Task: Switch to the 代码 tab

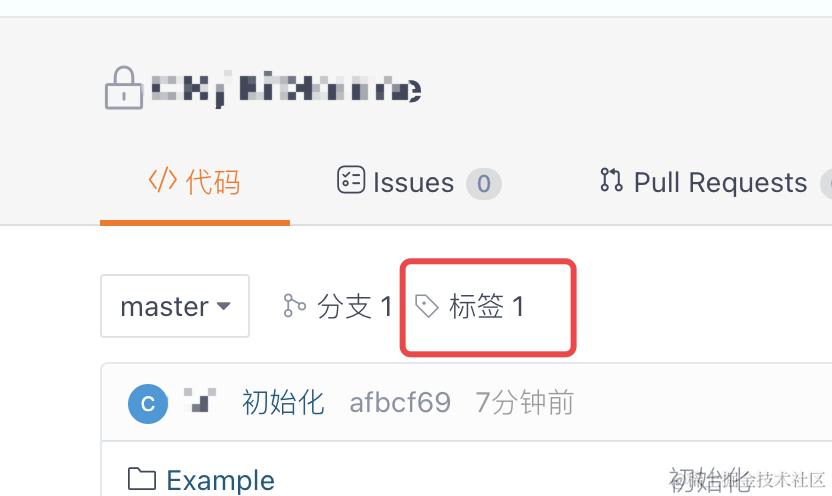Action: click(x=195, y=182)
